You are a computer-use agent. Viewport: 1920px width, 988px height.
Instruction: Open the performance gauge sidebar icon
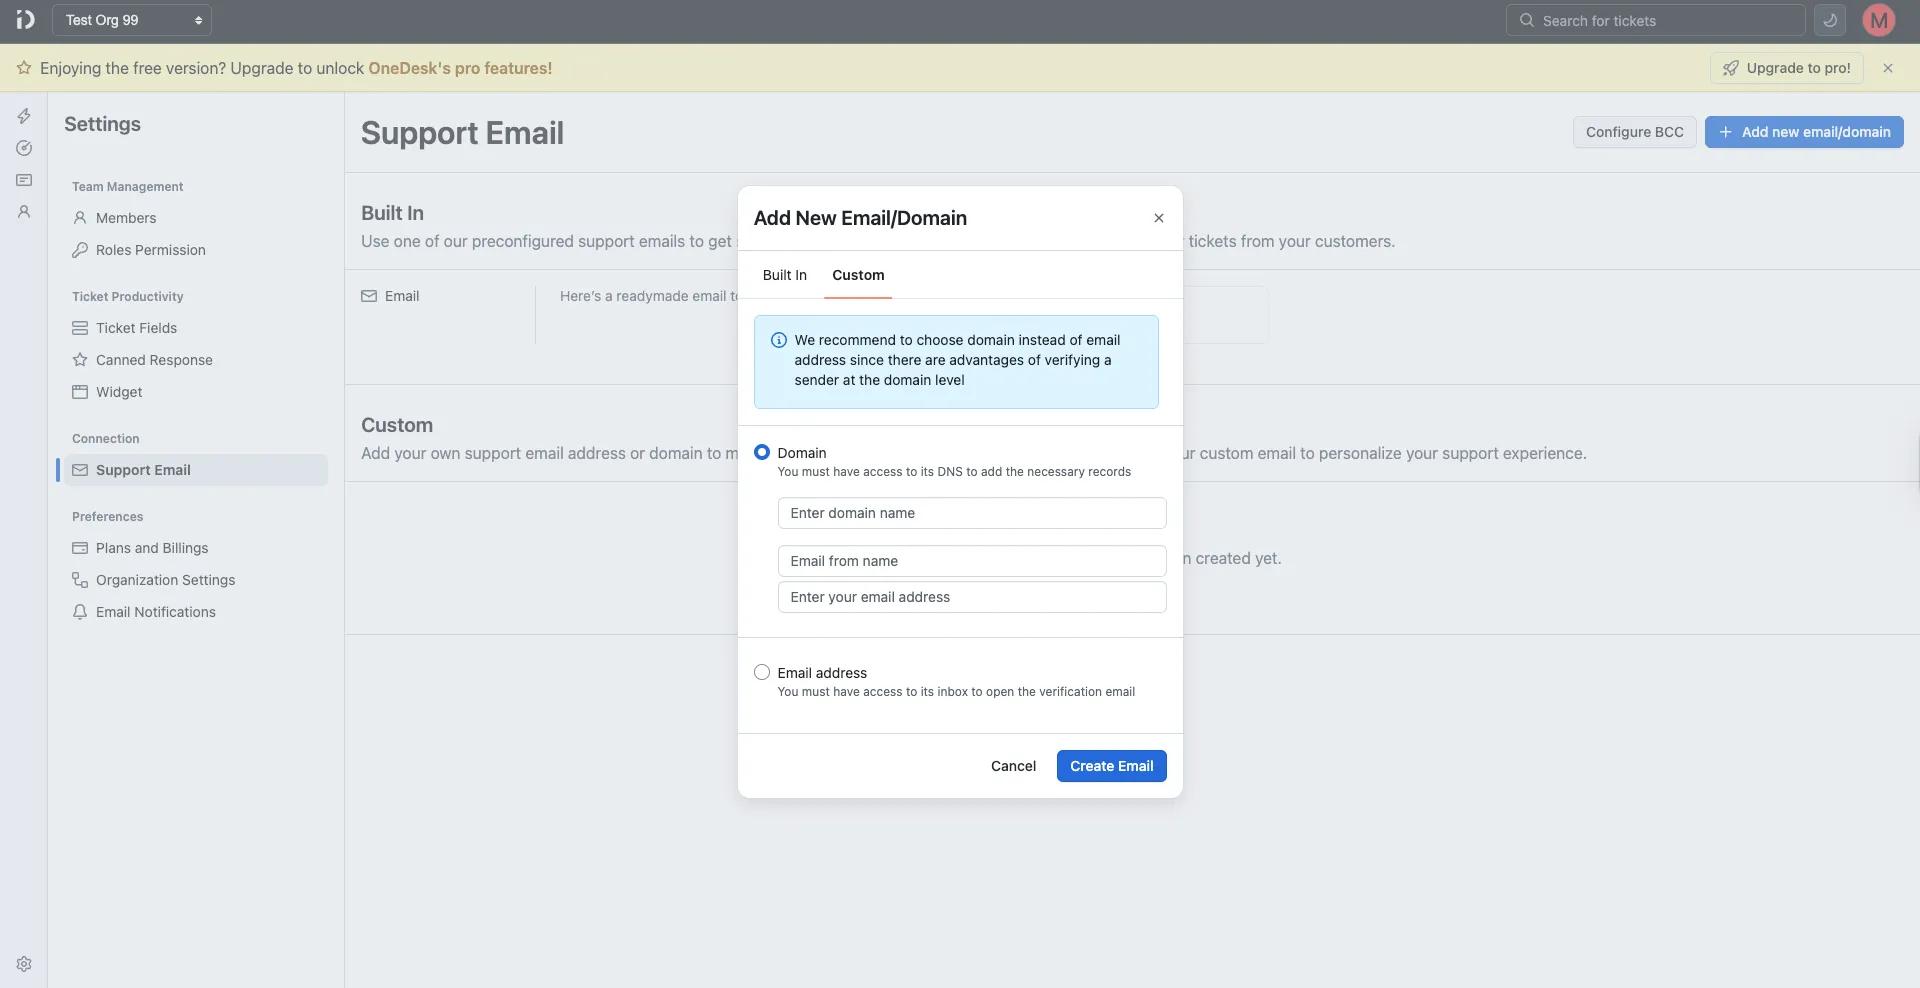(x=24, y=147)
